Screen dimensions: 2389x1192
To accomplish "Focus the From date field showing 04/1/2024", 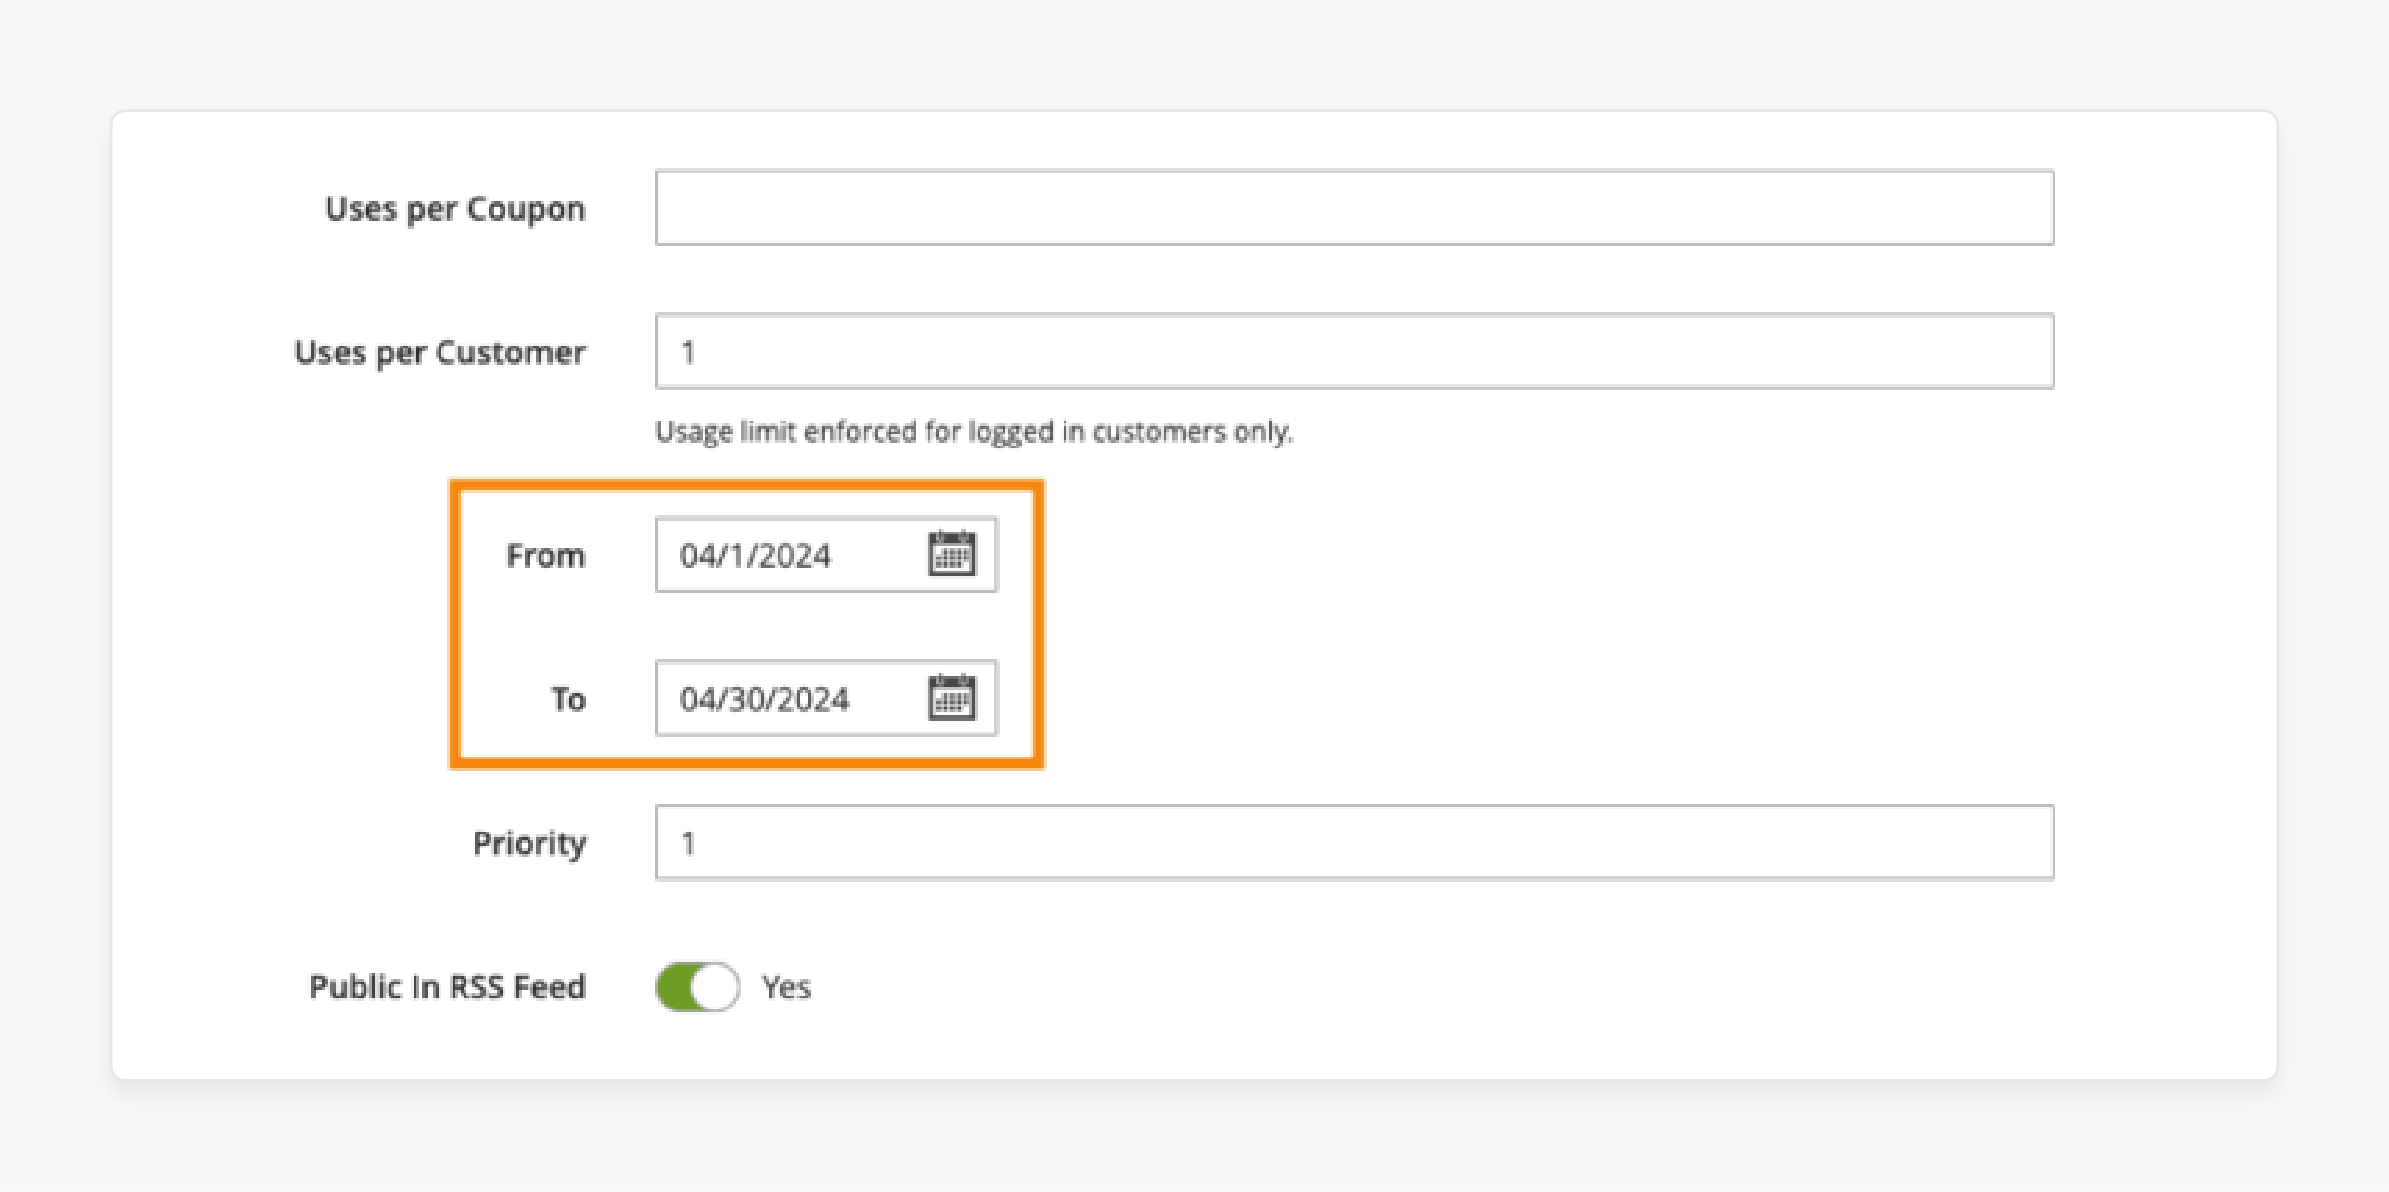I will 826,554.
